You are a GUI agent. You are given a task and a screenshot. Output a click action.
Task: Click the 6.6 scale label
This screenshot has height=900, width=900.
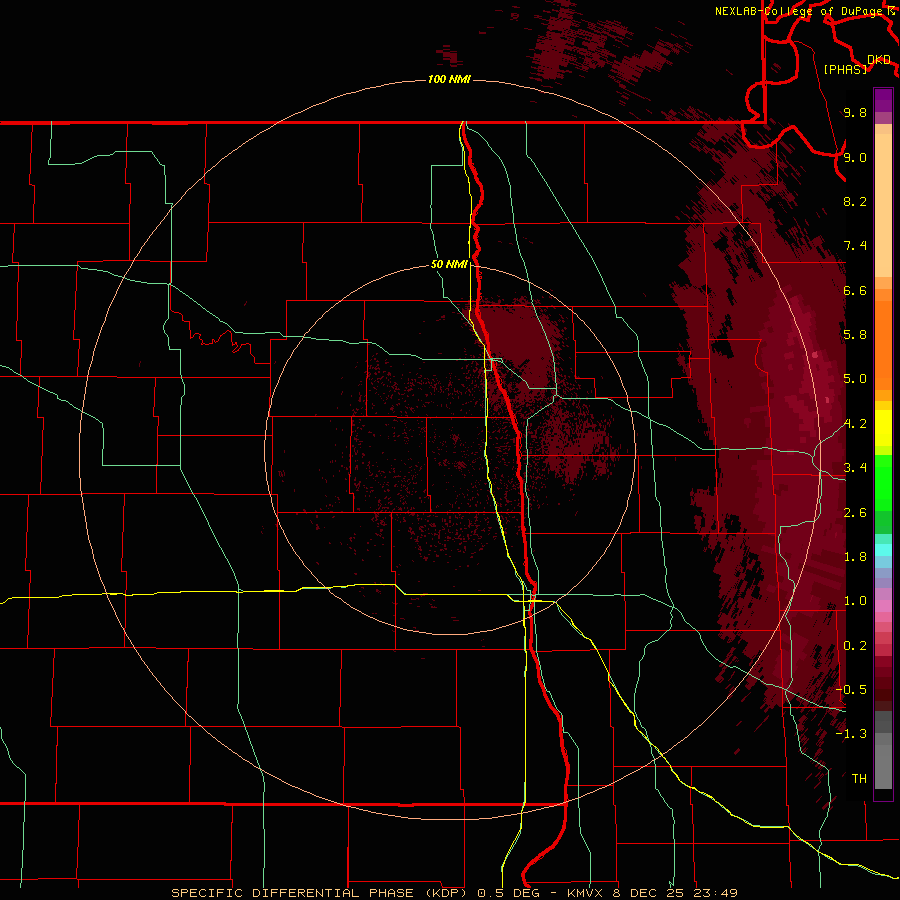(855, 290)
